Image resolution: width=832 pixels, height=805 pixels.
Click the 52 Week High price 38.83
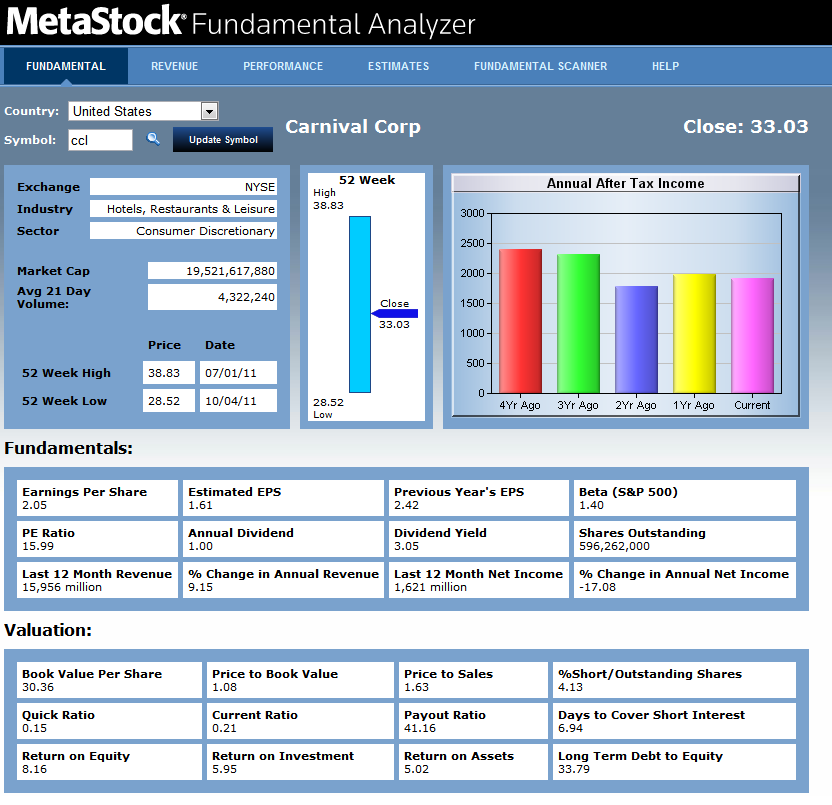169,373
